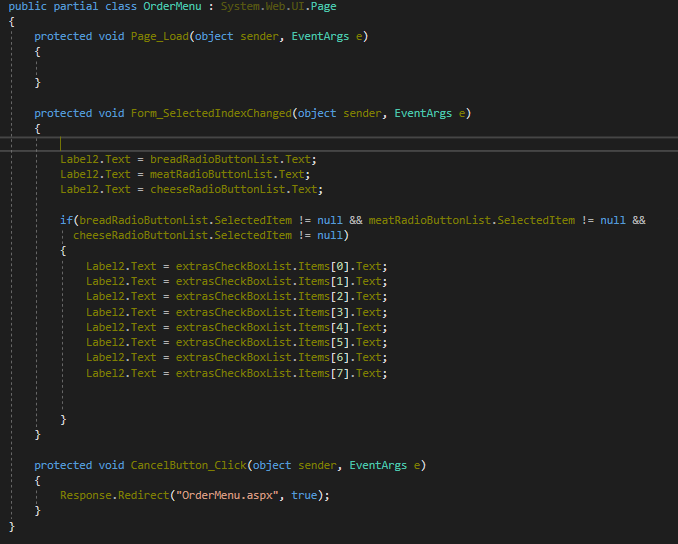
Task: Click the "OrderMenu.aspx" string literal
Action: (227, 495)
